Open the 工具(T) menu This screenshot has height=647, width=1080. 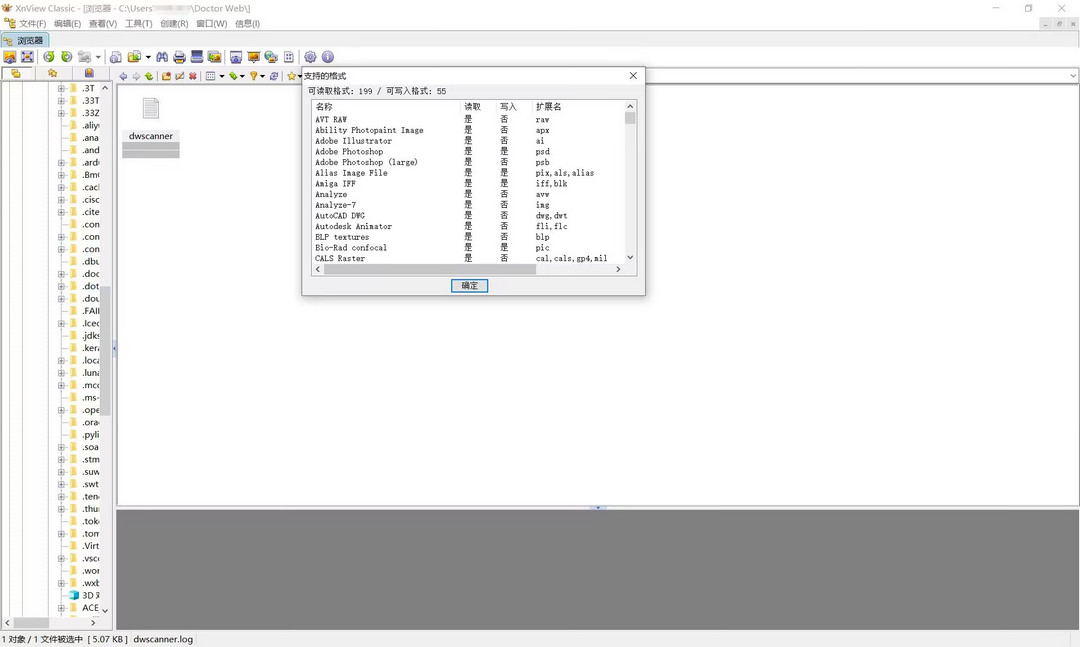click(x=138, y=23)
